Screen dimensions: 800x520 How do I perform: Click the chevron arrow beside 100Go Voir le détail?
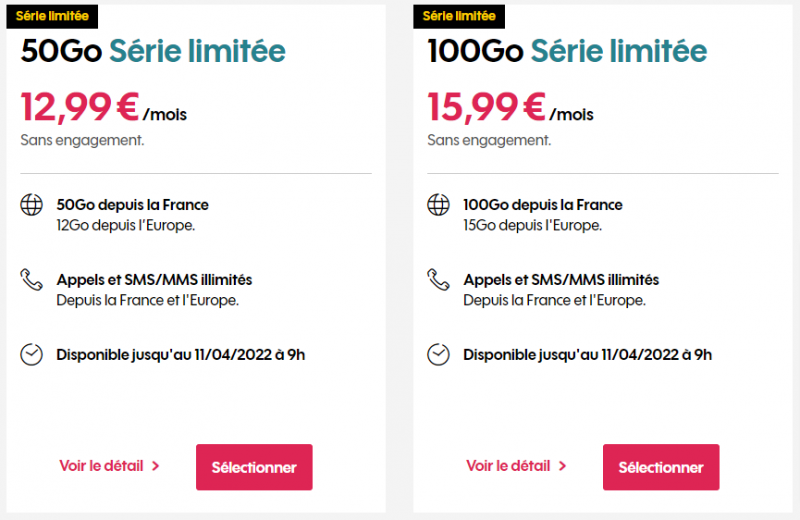point(563,466)
